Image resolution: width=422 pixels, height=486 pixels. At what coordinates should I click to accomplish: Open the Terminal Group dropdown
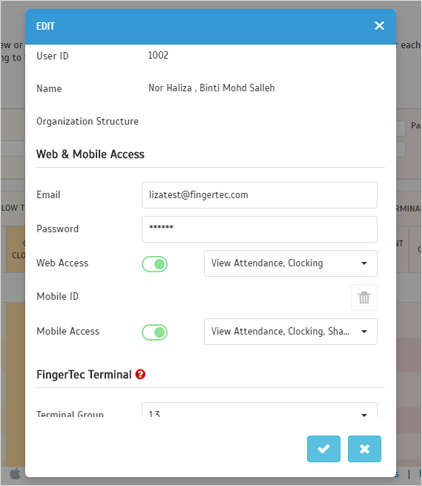click(260, 411)
